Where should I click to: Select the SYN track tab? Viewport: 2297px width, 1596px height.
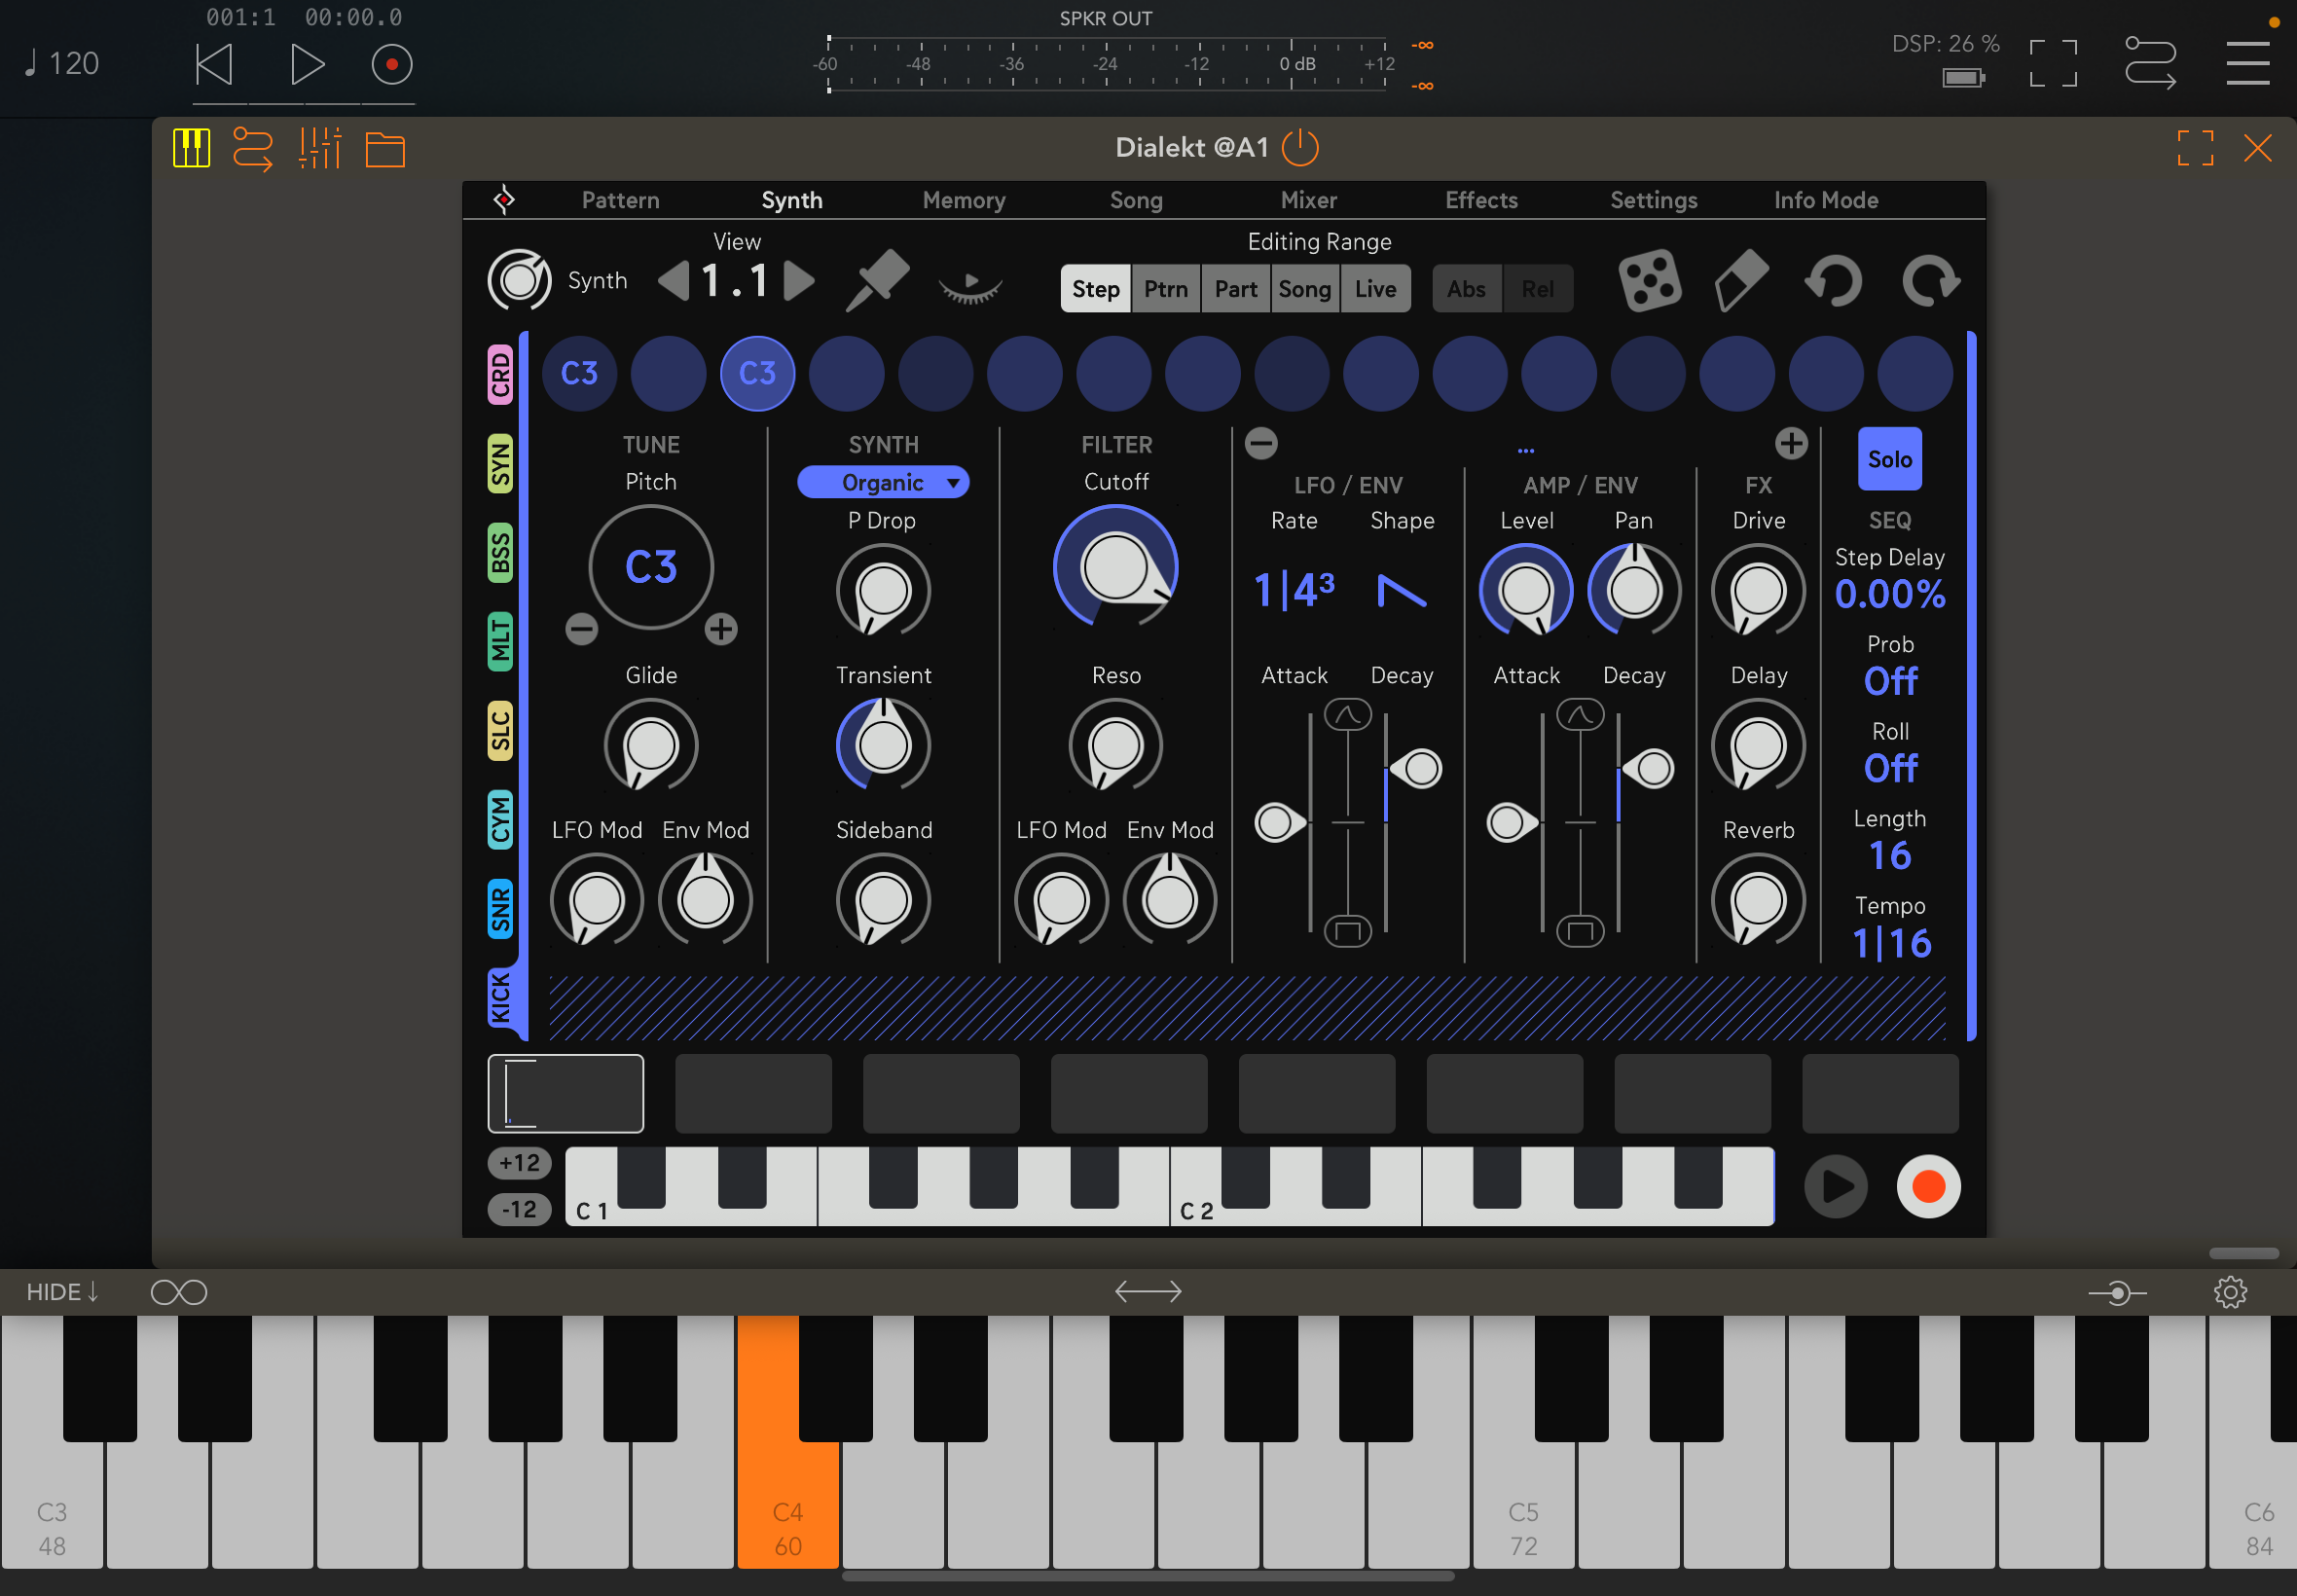[500, 463]
